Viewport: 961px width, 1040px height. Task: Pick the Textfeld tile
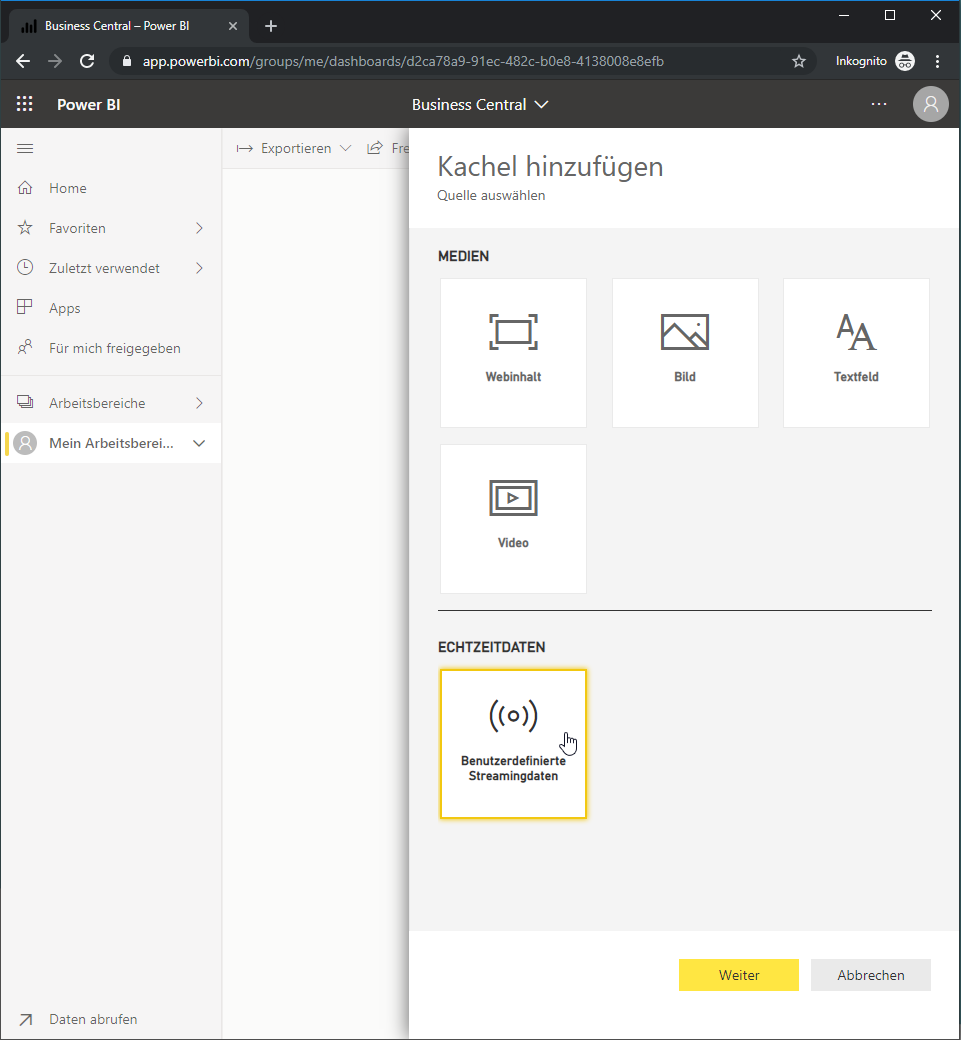point(856,353)
